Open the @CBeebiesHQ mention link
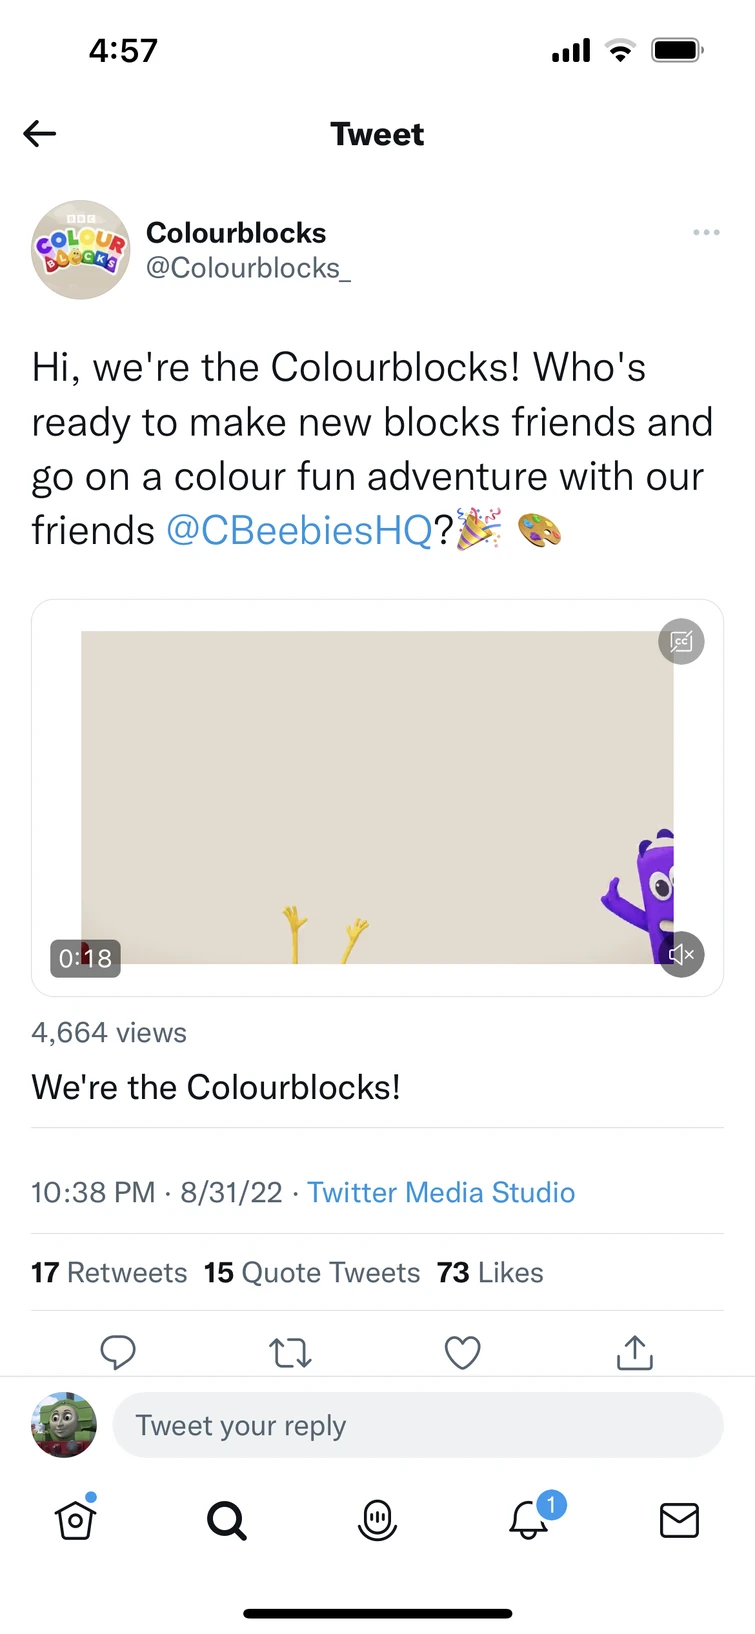 pos(298,530)
